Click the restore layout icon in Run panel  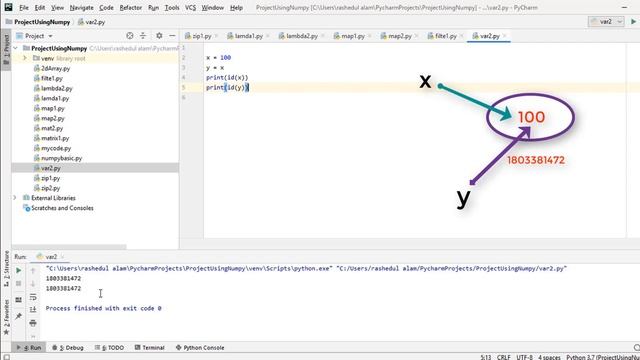coord(18,300)
